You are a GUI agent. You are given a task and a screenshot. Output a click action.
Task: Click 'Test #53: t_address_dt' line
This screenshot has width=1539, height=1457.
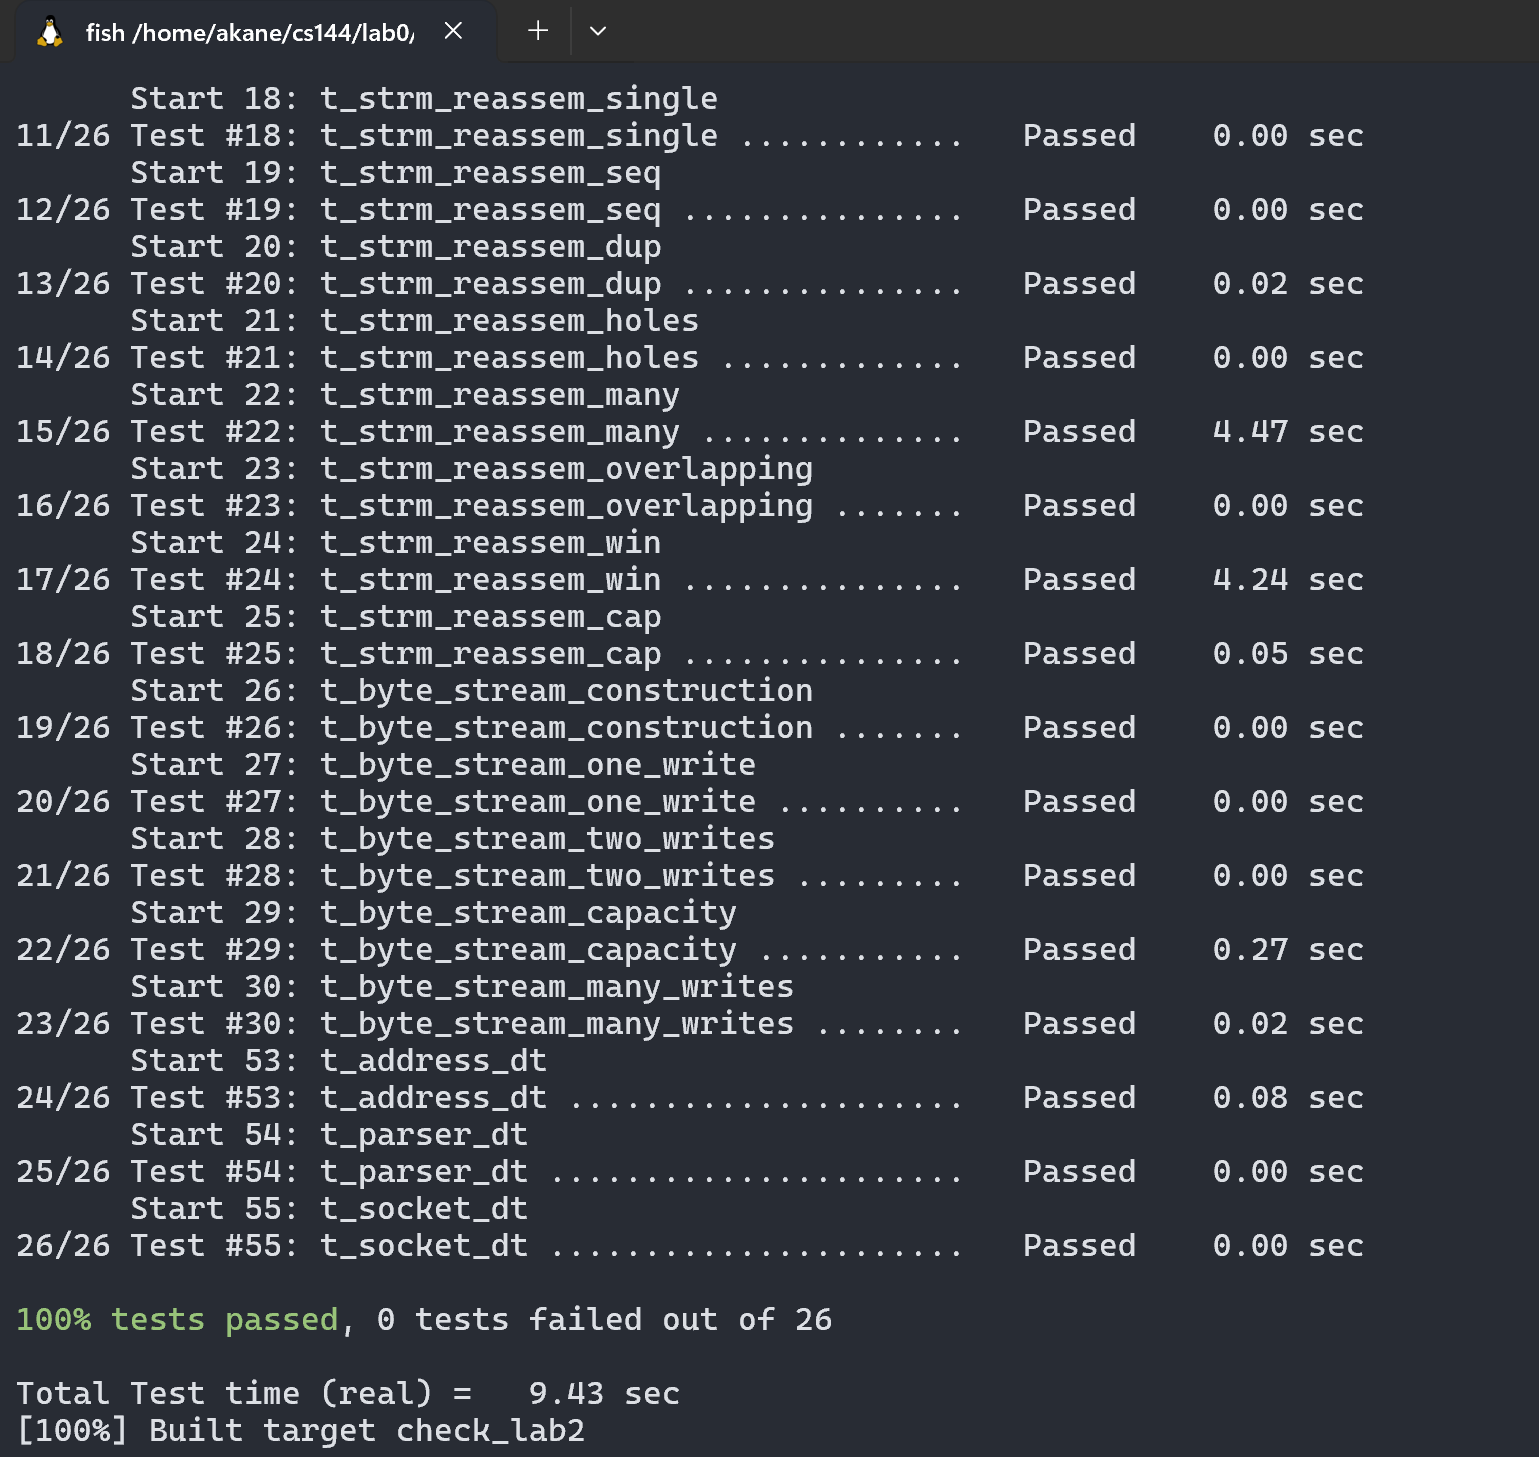click(690, 1098)
